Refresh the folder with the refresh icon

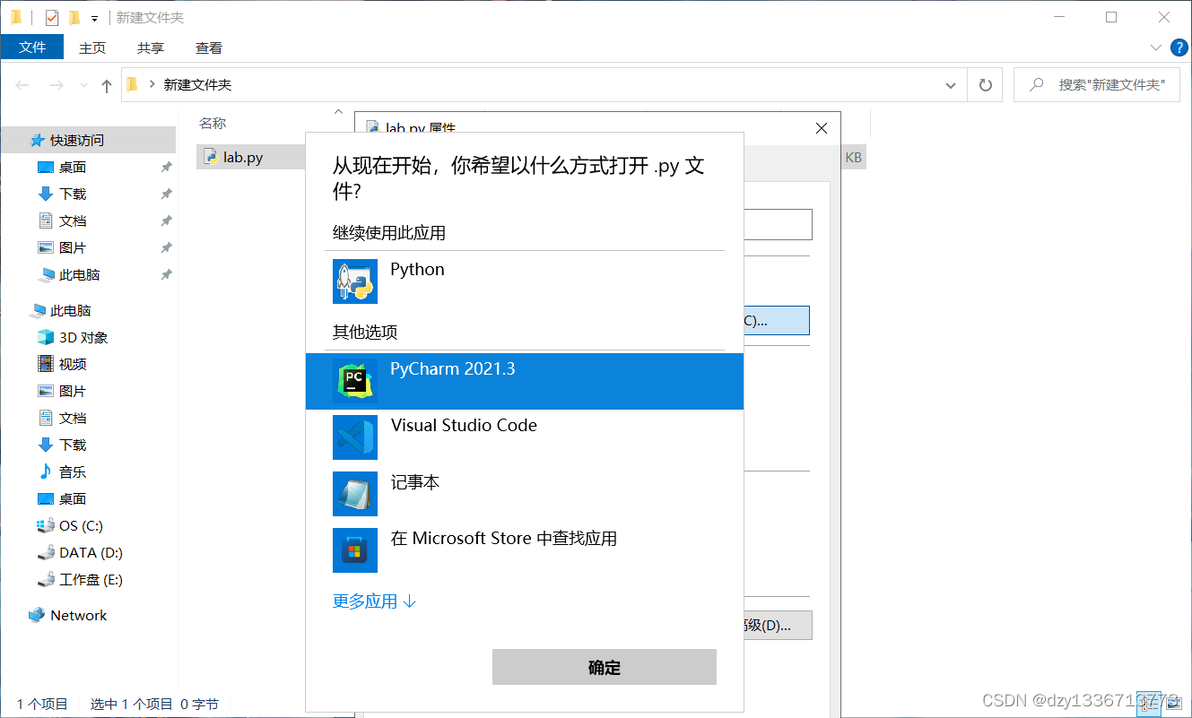pyautogui.click(x=985, y=85)
